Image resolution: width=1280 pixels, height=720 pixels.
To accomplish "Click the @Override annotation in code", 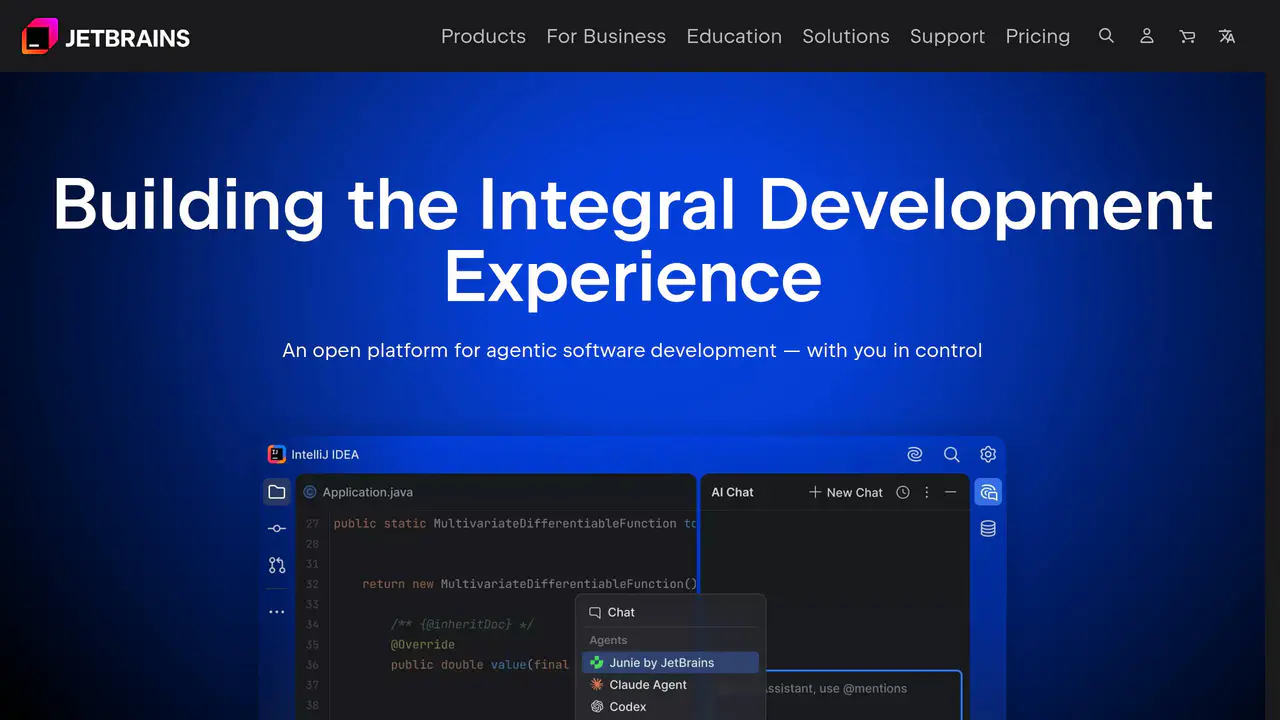I will click(423, 644).
